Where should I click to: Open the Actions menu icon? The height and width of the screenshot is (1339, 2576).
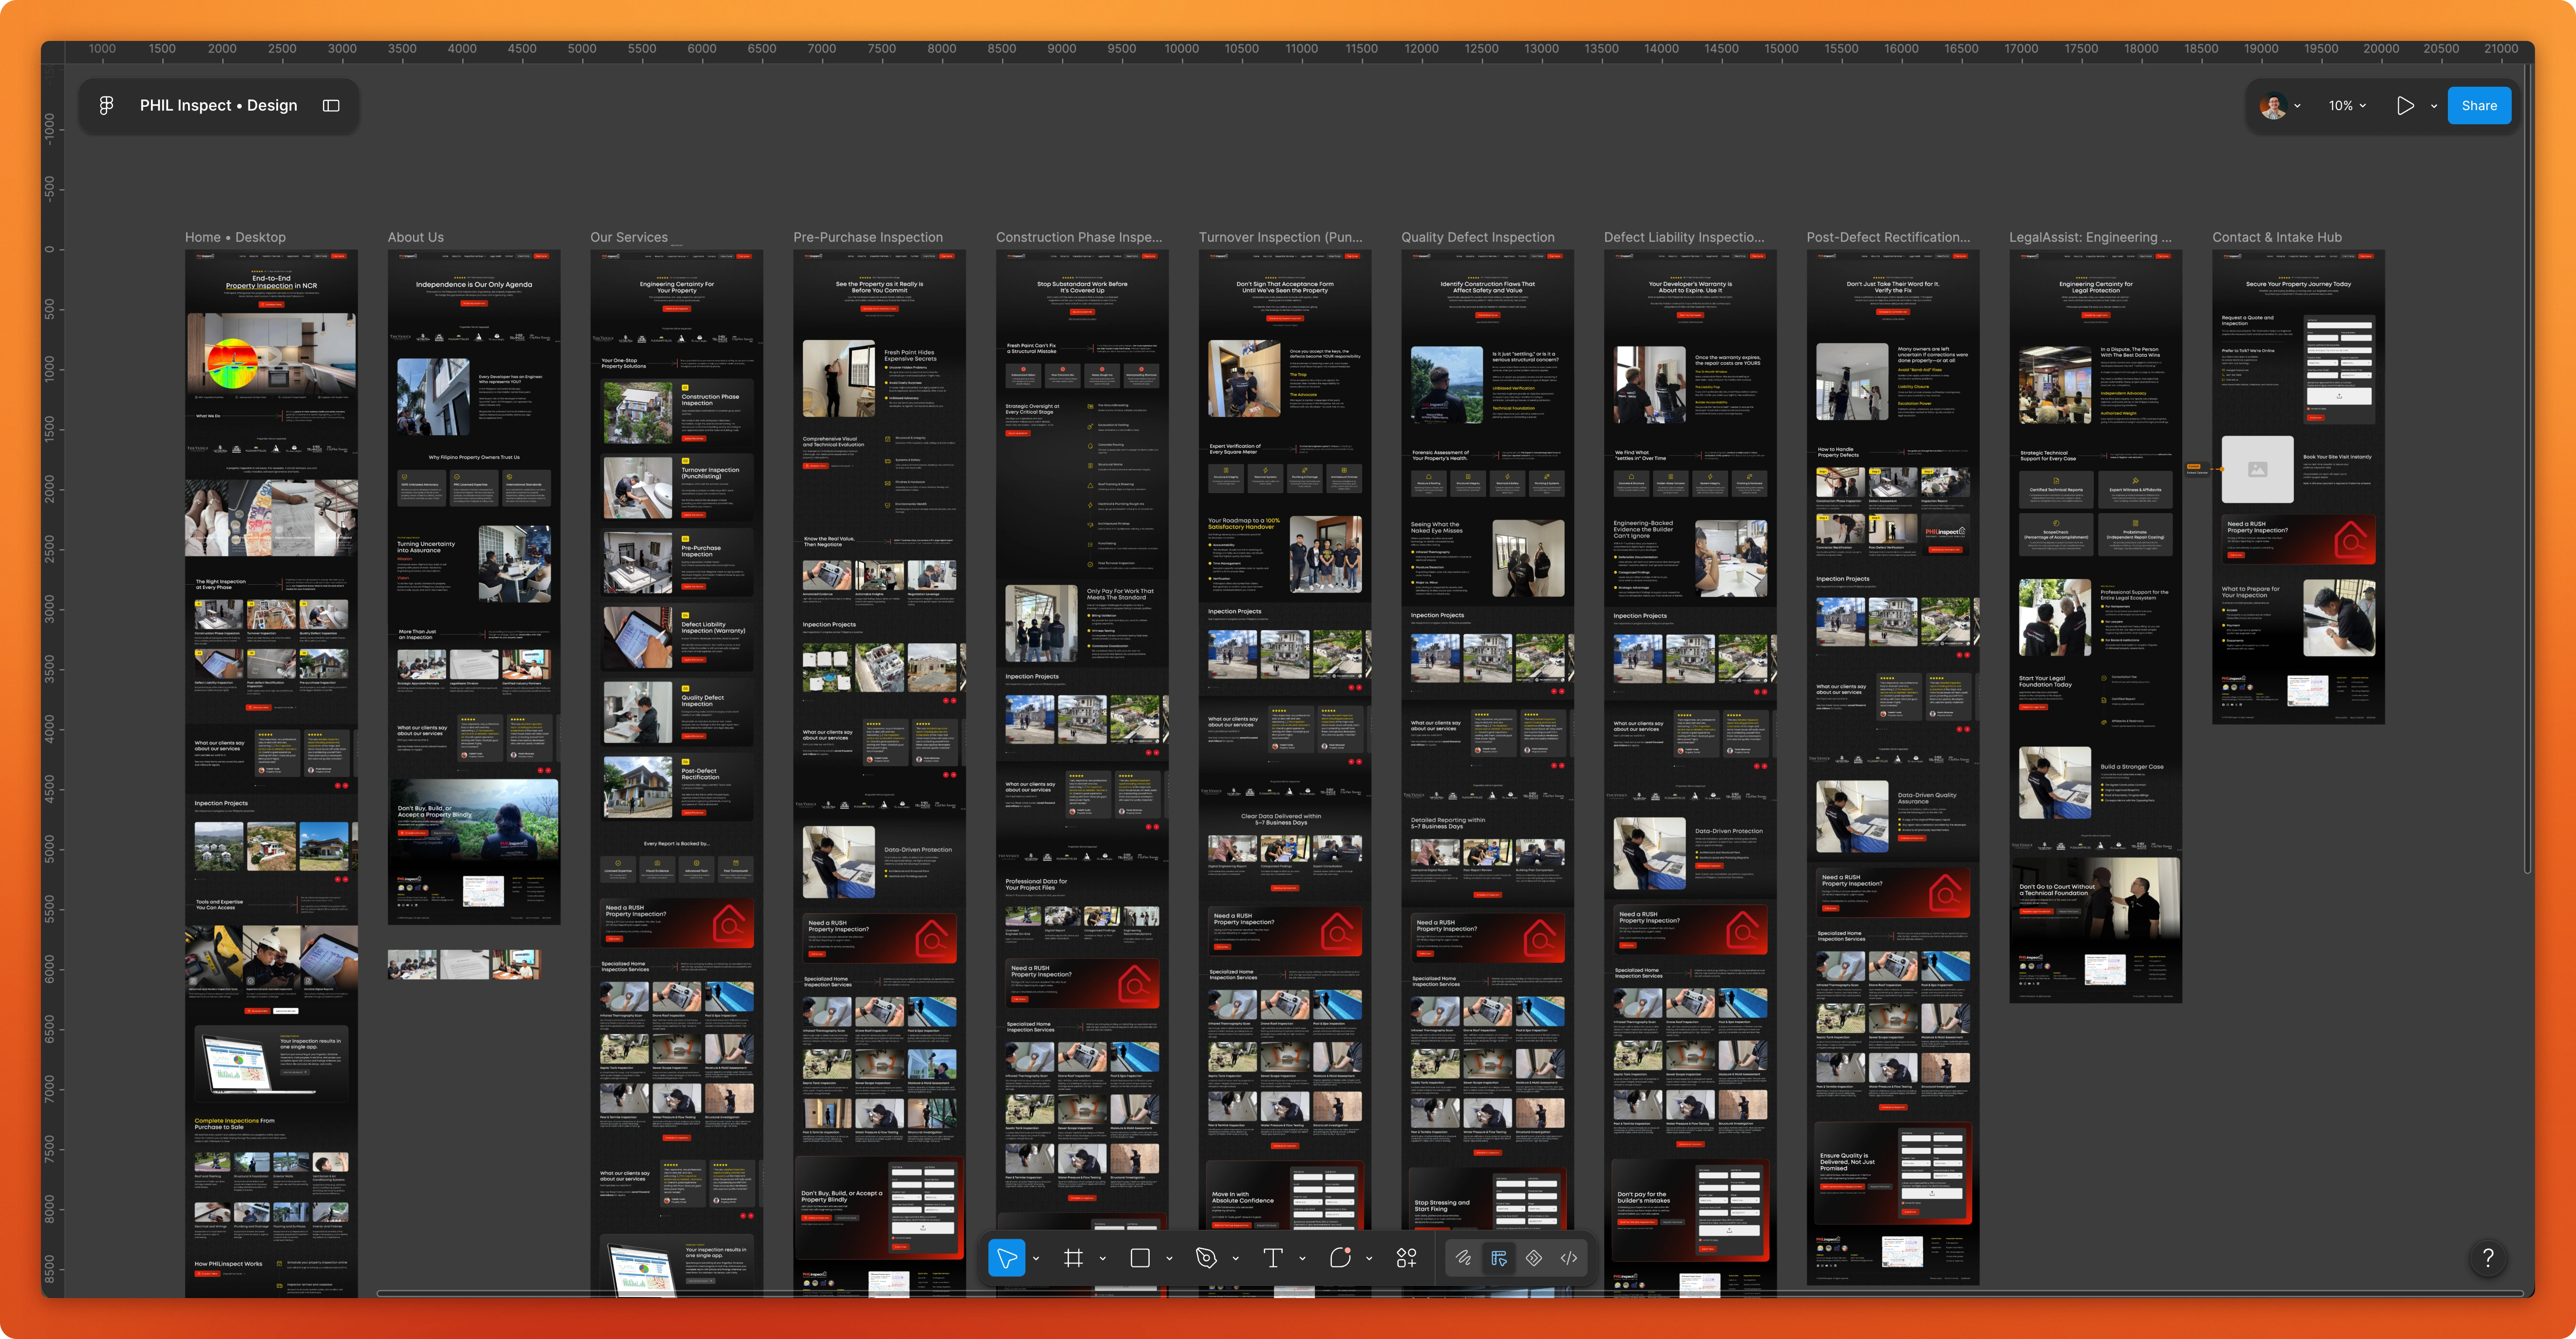(x=1406, y=1258)
